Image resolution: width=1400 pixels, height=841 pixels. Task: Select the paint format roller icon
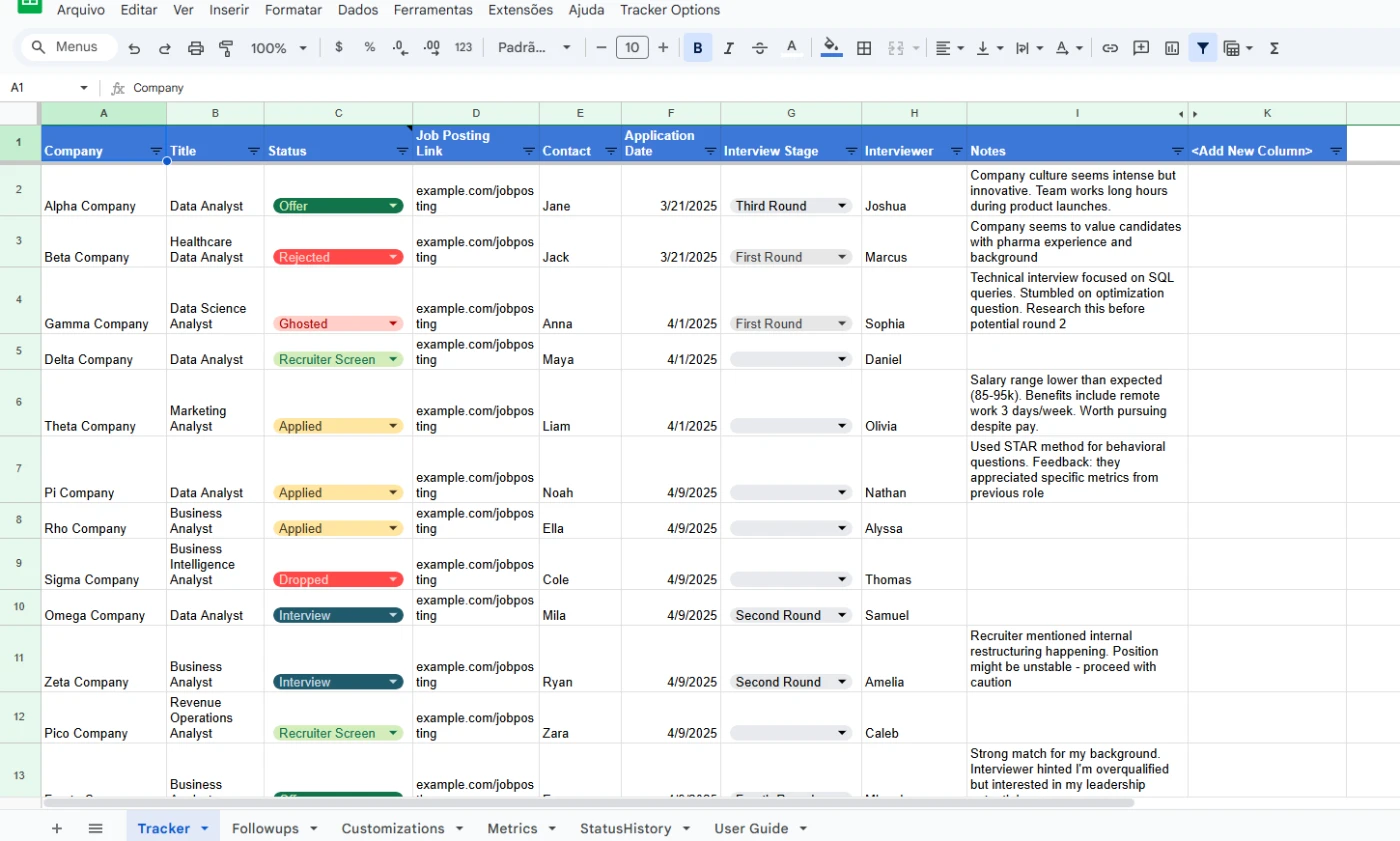pos(226,48)
